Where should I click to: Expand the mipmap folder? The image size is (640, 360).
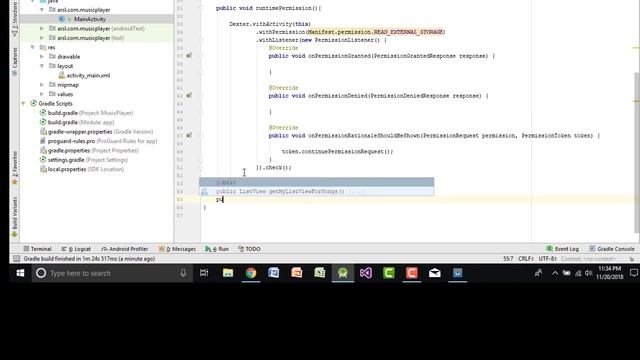click(x=42, y=84)
